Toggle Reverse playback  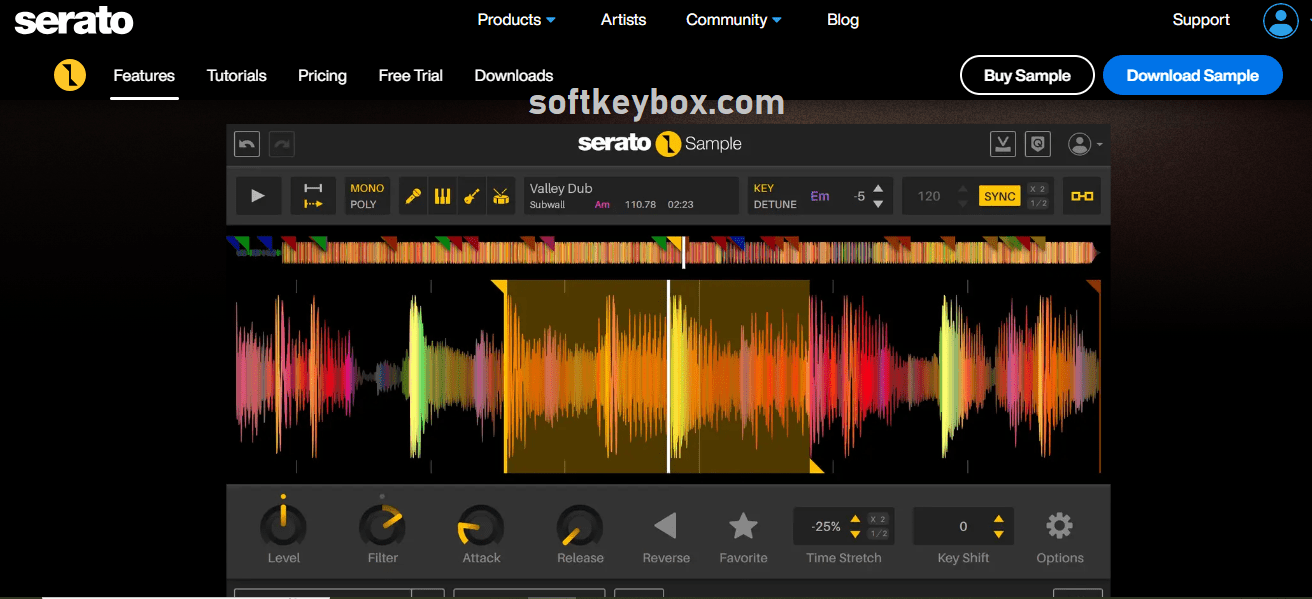point(665,524)
